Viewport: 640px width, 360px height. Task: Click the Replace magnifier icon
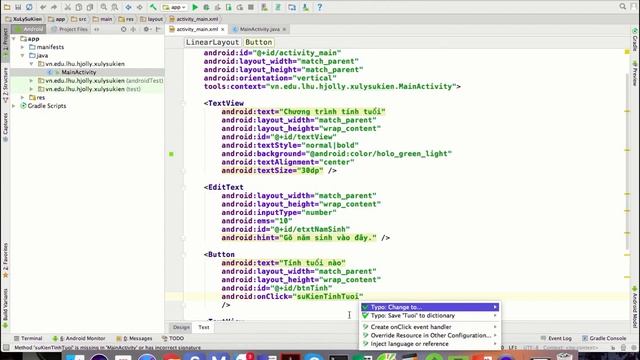[x=115, y=7]
